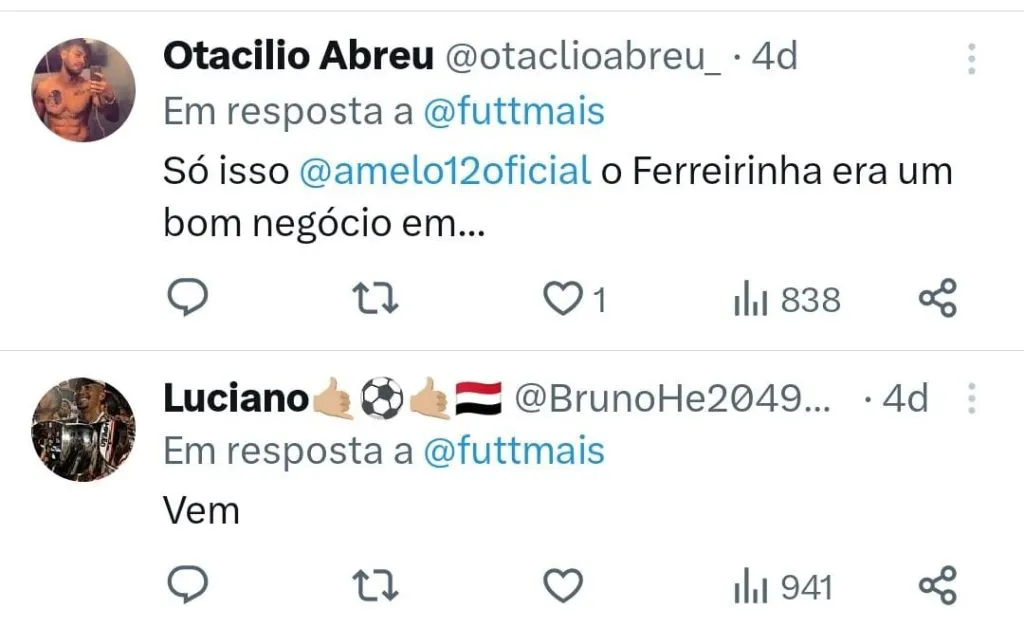Screen dimensions: 1024x627
Task: View analytics showing 941 views
Action: coord(783,587)
